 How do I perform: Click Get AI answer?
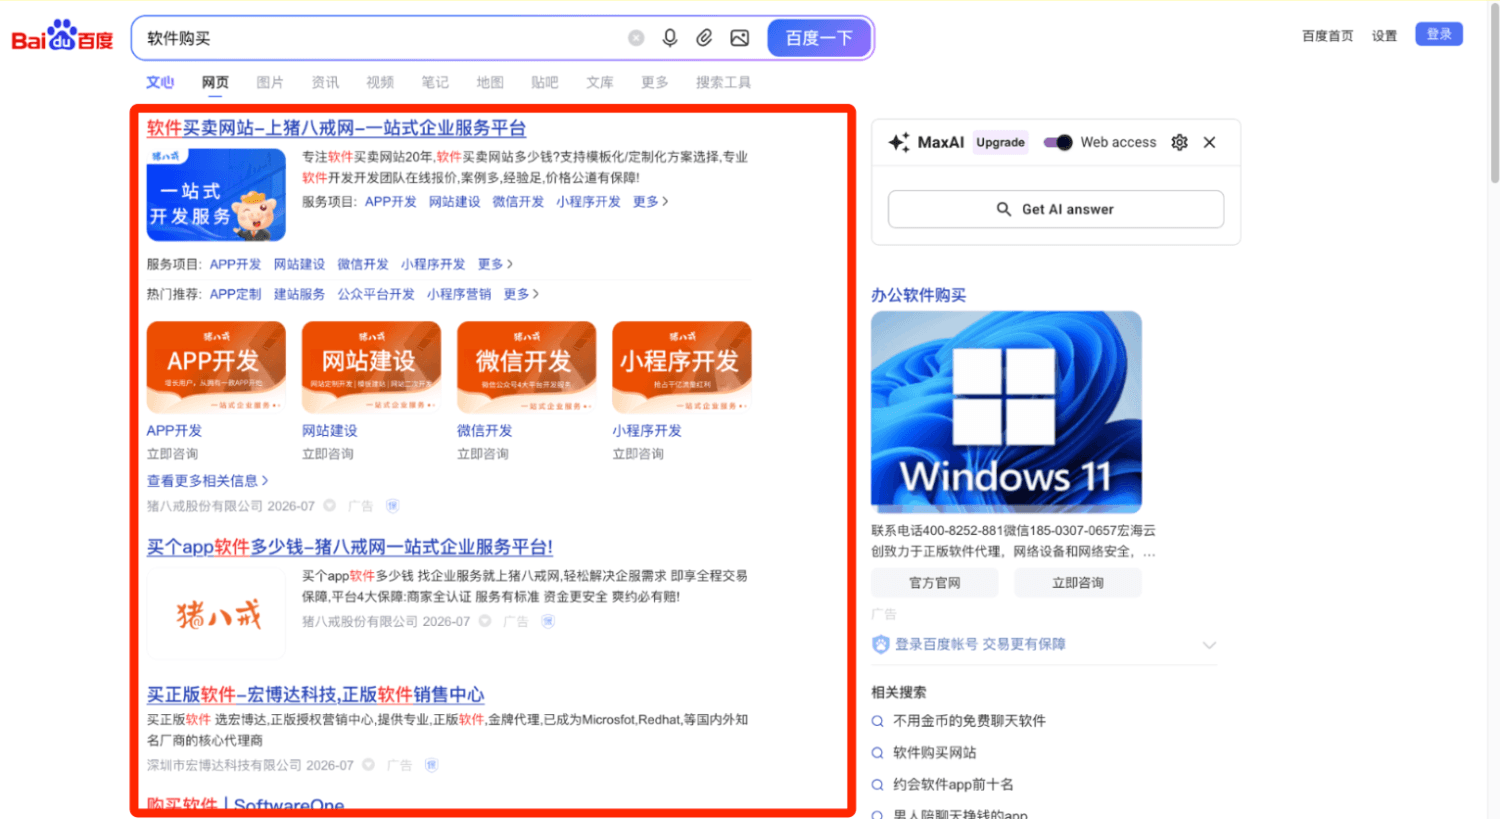click(1056, 209)
